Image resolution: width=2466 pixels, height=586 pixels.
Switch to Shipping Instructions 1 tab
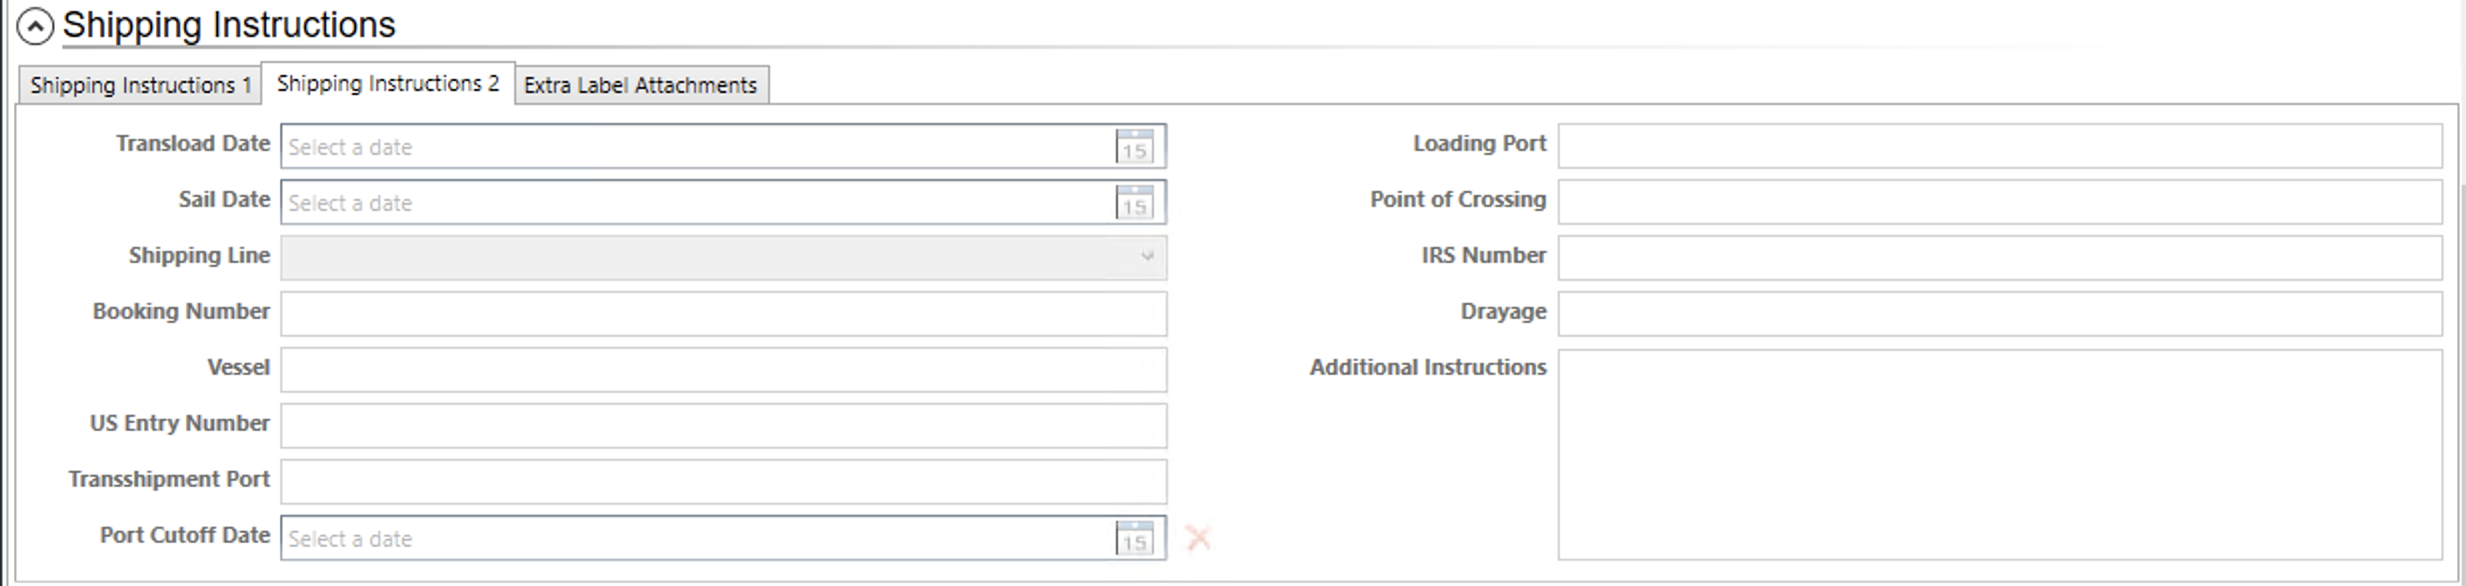tap(140, 85)
